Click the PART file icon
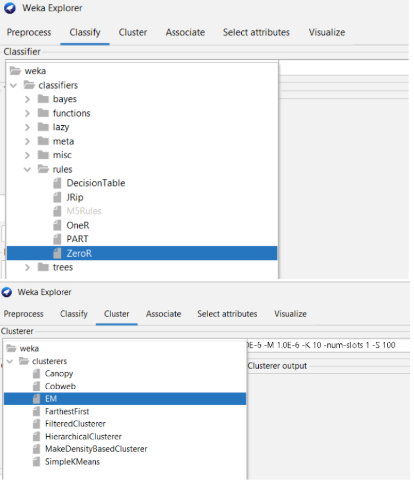The width and height of the screenshot is (414, 485). 57,239
